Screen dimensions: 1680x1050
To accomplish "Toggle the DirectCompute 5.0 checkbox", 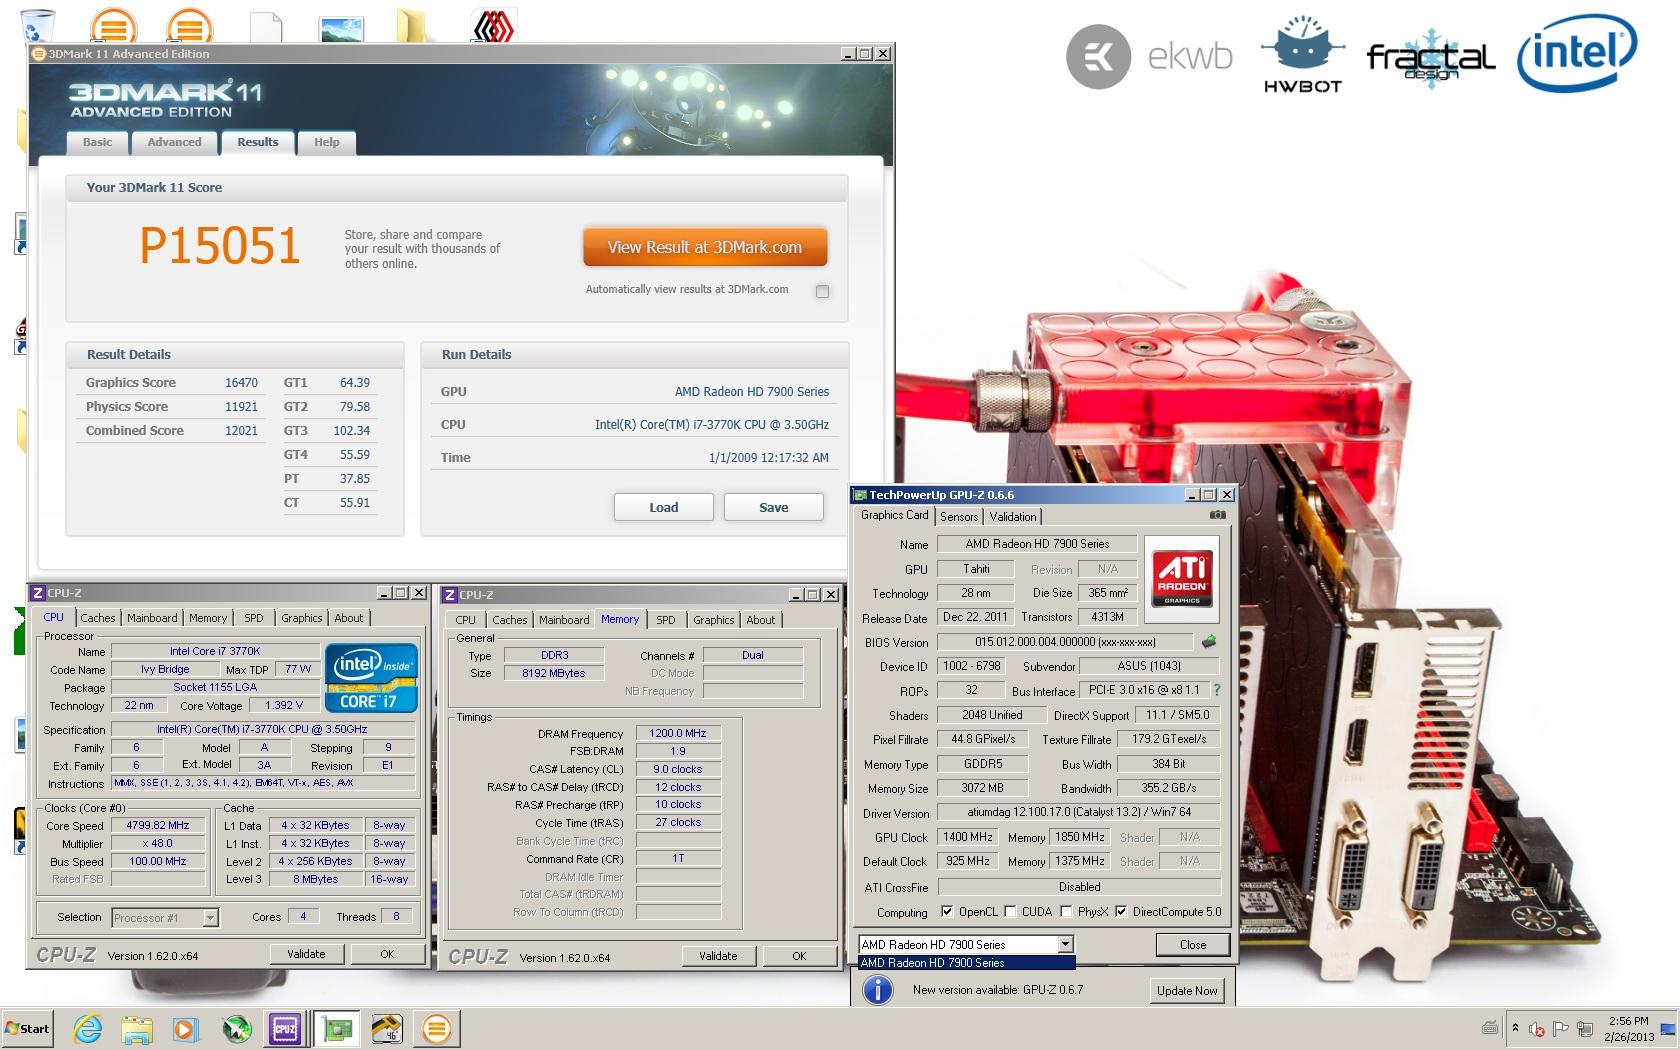I will [x=1121, y=911].
